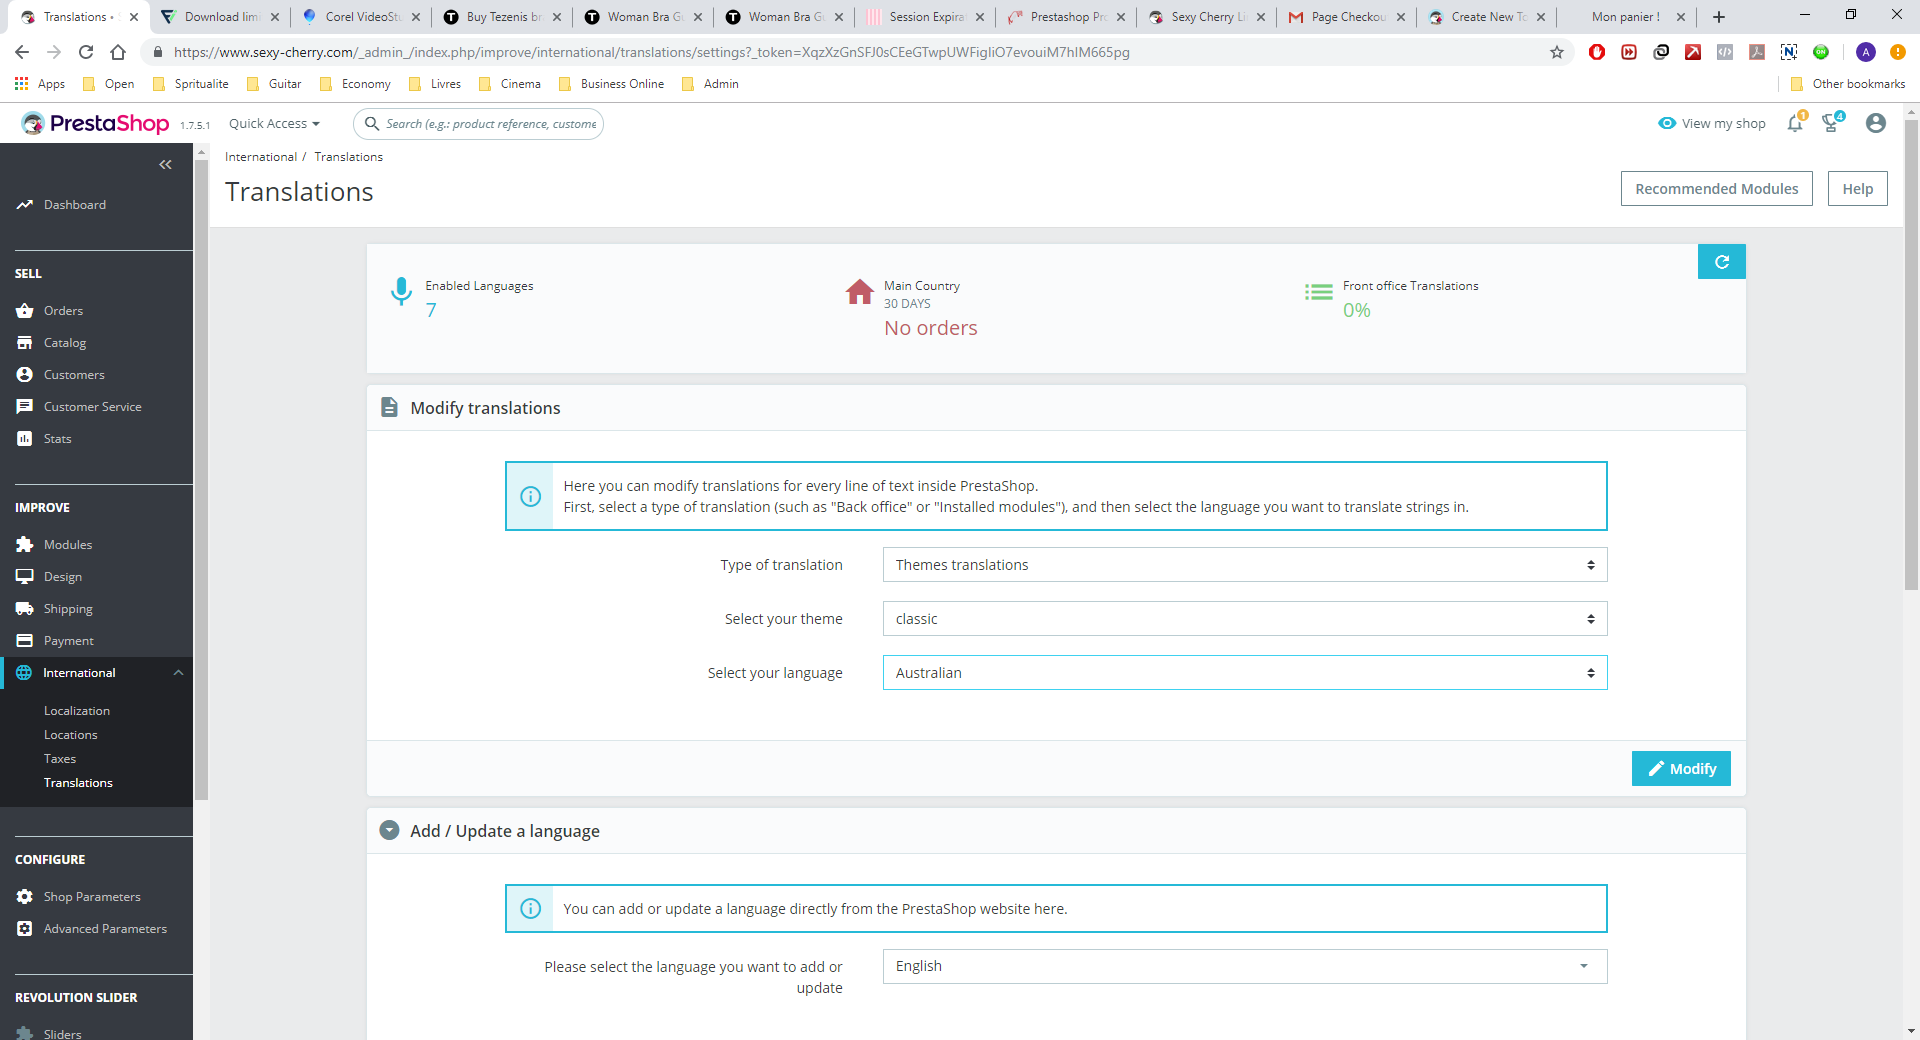The height and width of the screenshot is (1040, 1920).
Task: Bookmark this page with star icon
Action: tap(1557, 52)
